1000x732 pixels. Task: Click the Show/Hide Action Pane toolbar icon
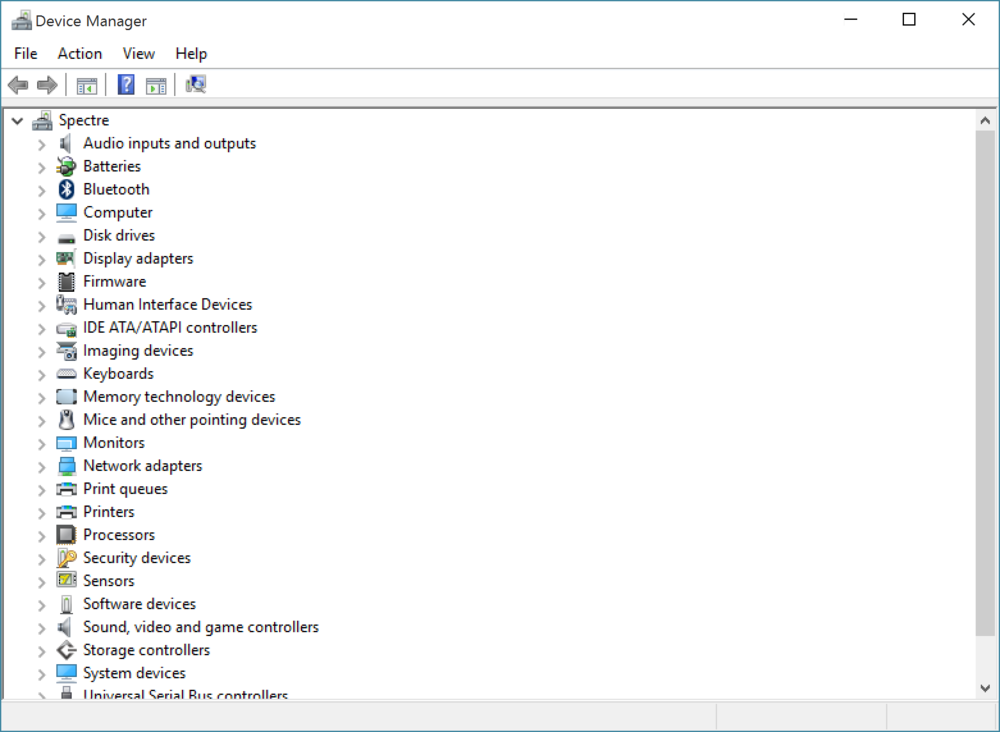(156, 85)
